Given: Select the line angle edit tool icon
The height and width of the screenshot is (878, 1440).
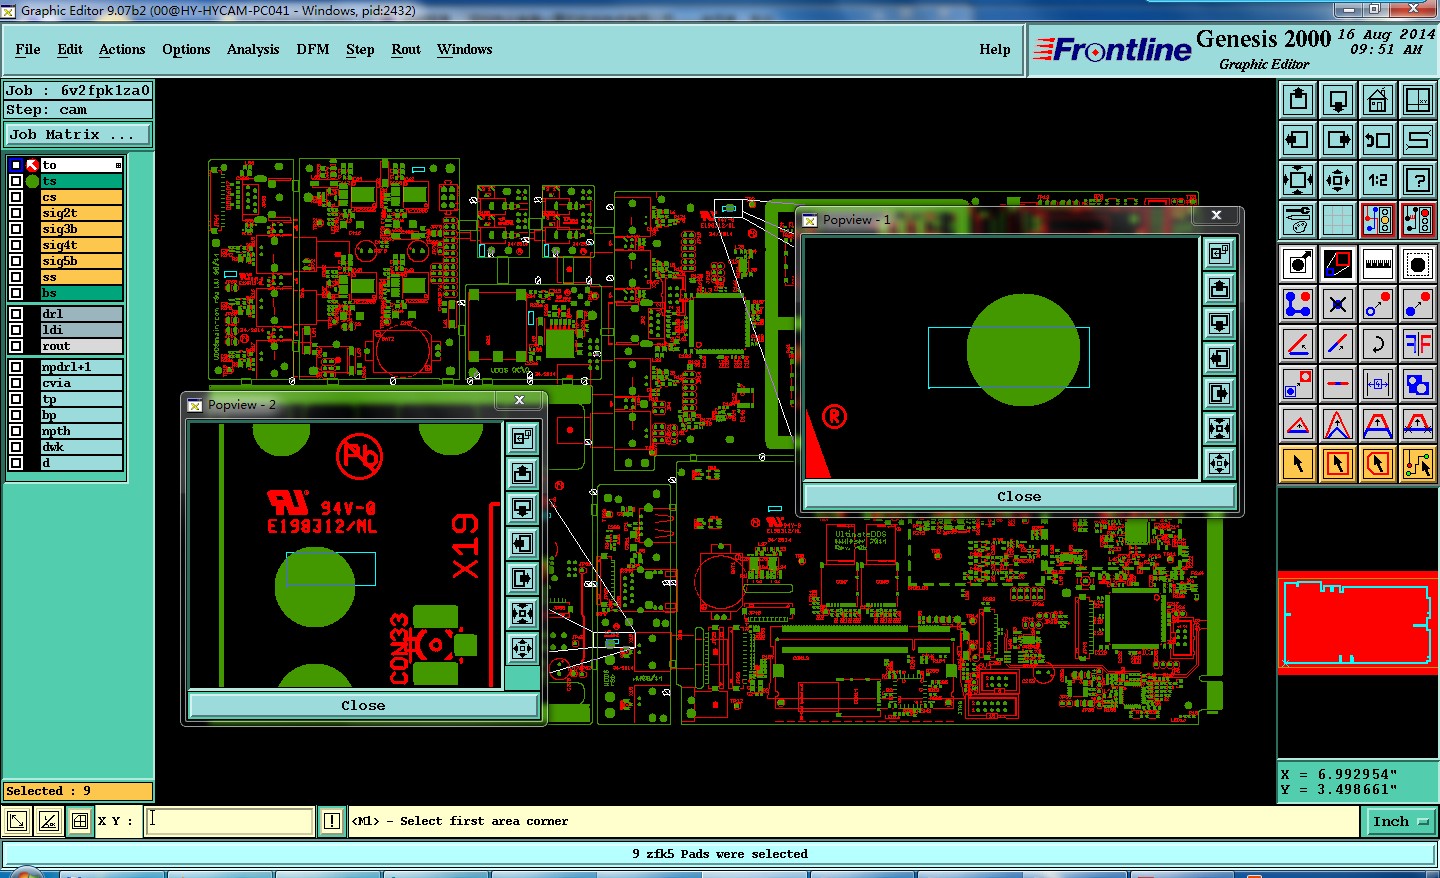Looking at the screenshot, I should coord(1298,344).
